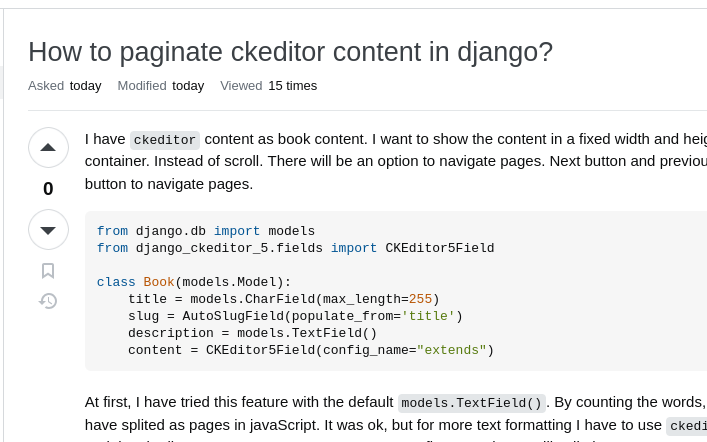This screenshot has width=707, height=442.
Task: Open the question title about paginating ckeditor
Action: 290,52
